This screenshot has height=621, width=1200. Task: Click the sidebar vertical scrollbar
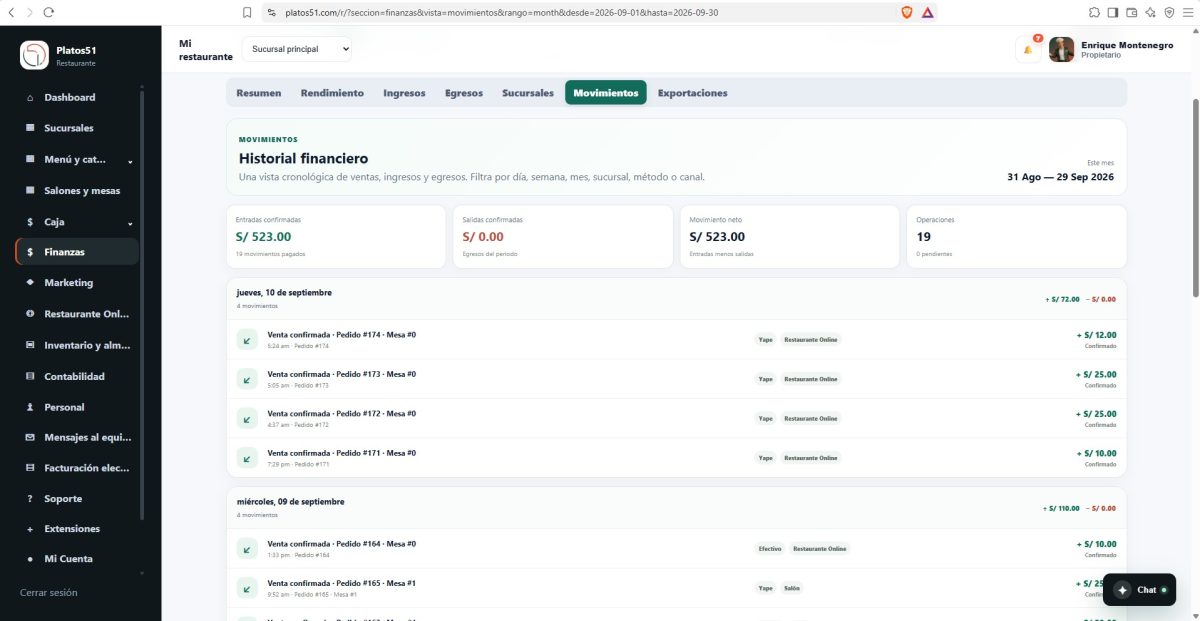click(x=142, y=305)
